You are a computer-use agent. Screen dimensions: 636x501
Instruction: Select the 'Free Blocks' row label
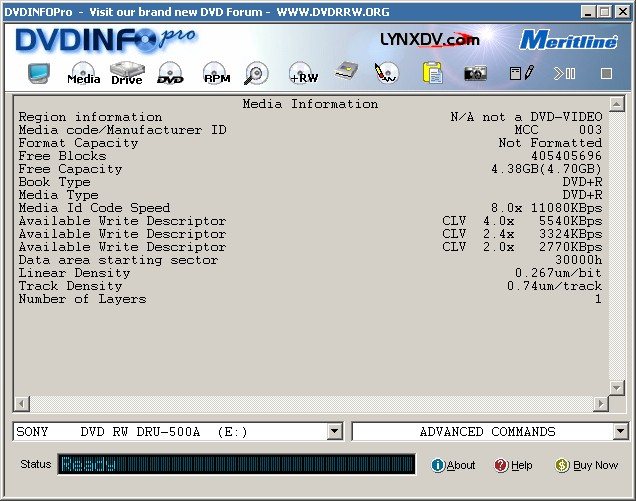62,156
